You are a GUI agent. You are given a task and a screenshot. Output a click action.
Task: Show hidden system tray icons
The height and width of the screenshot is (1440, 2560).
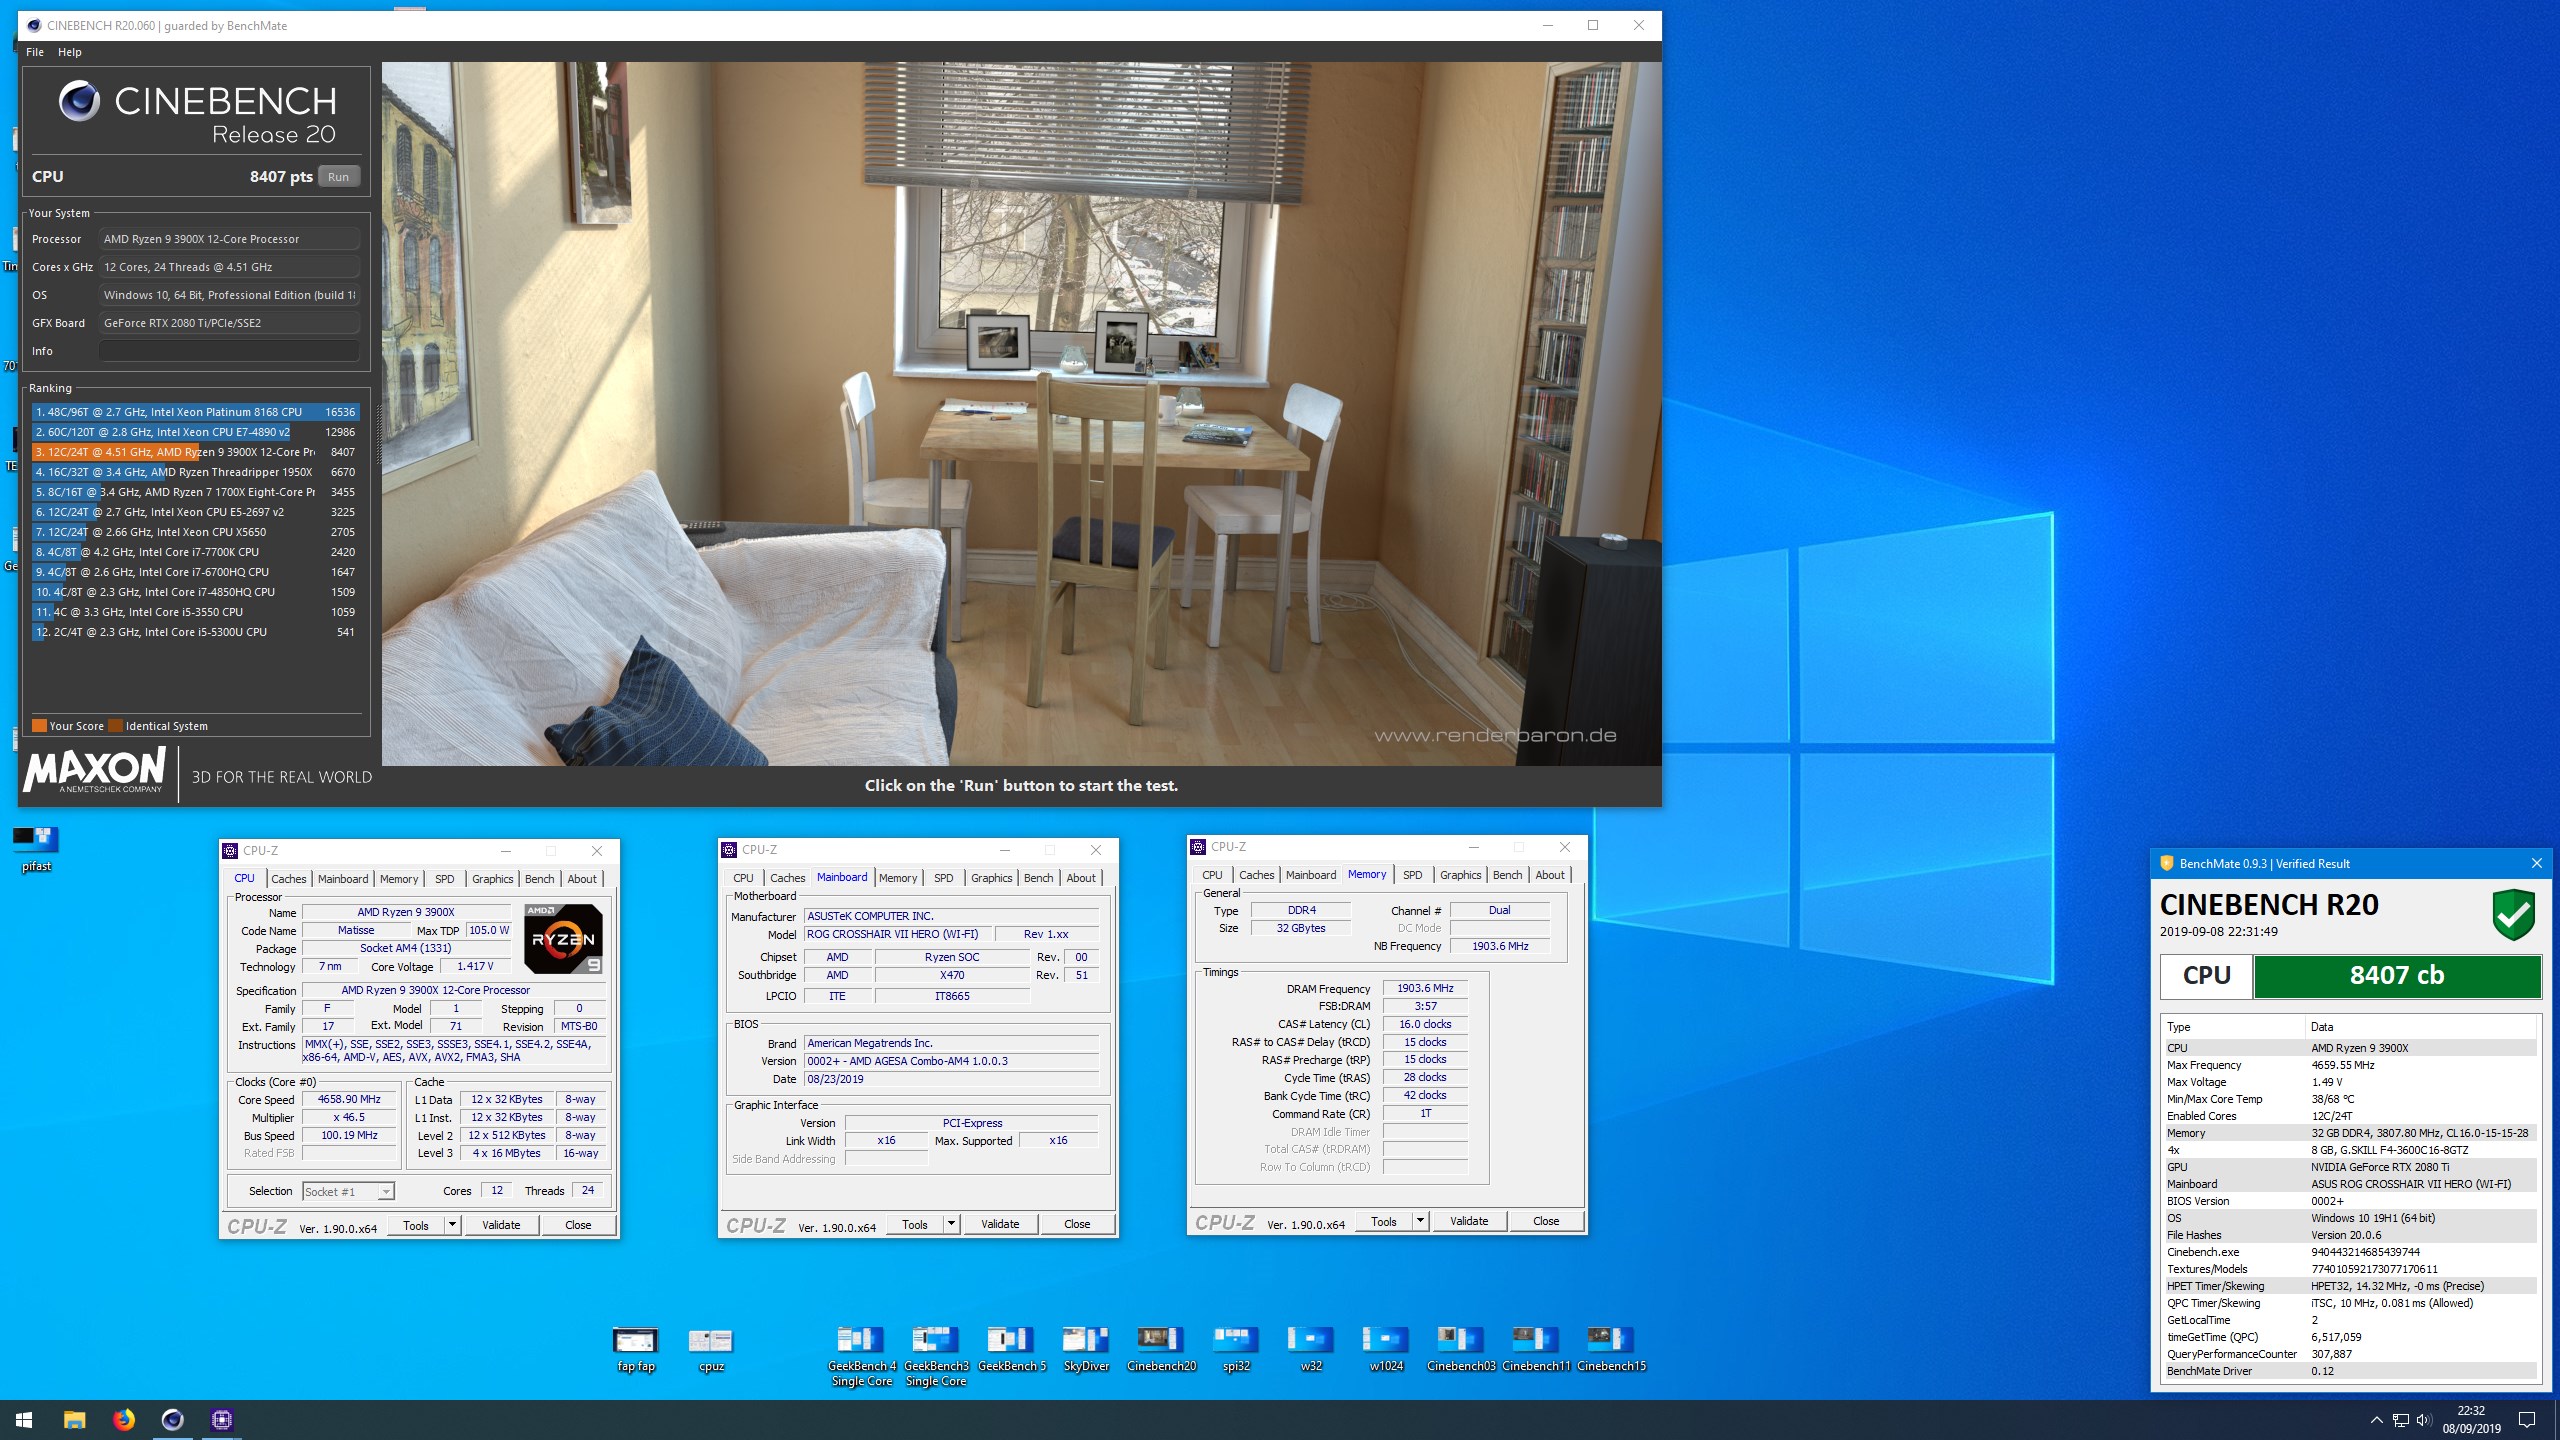(2376, 1420)
